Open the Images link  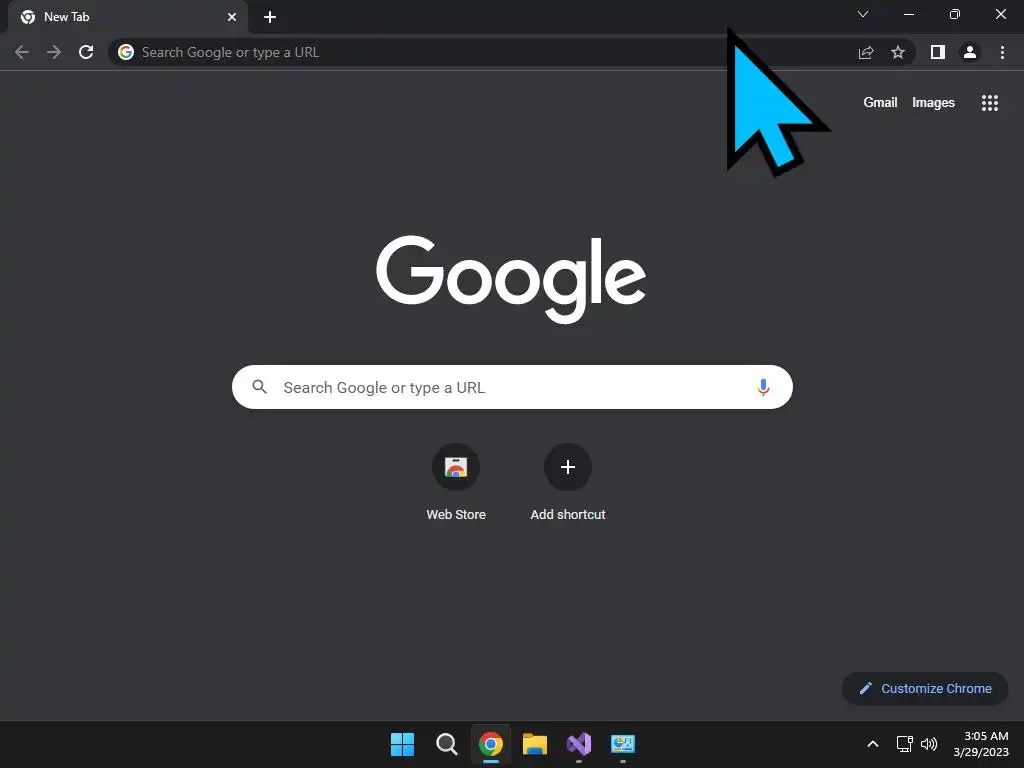tap(933, 103)
